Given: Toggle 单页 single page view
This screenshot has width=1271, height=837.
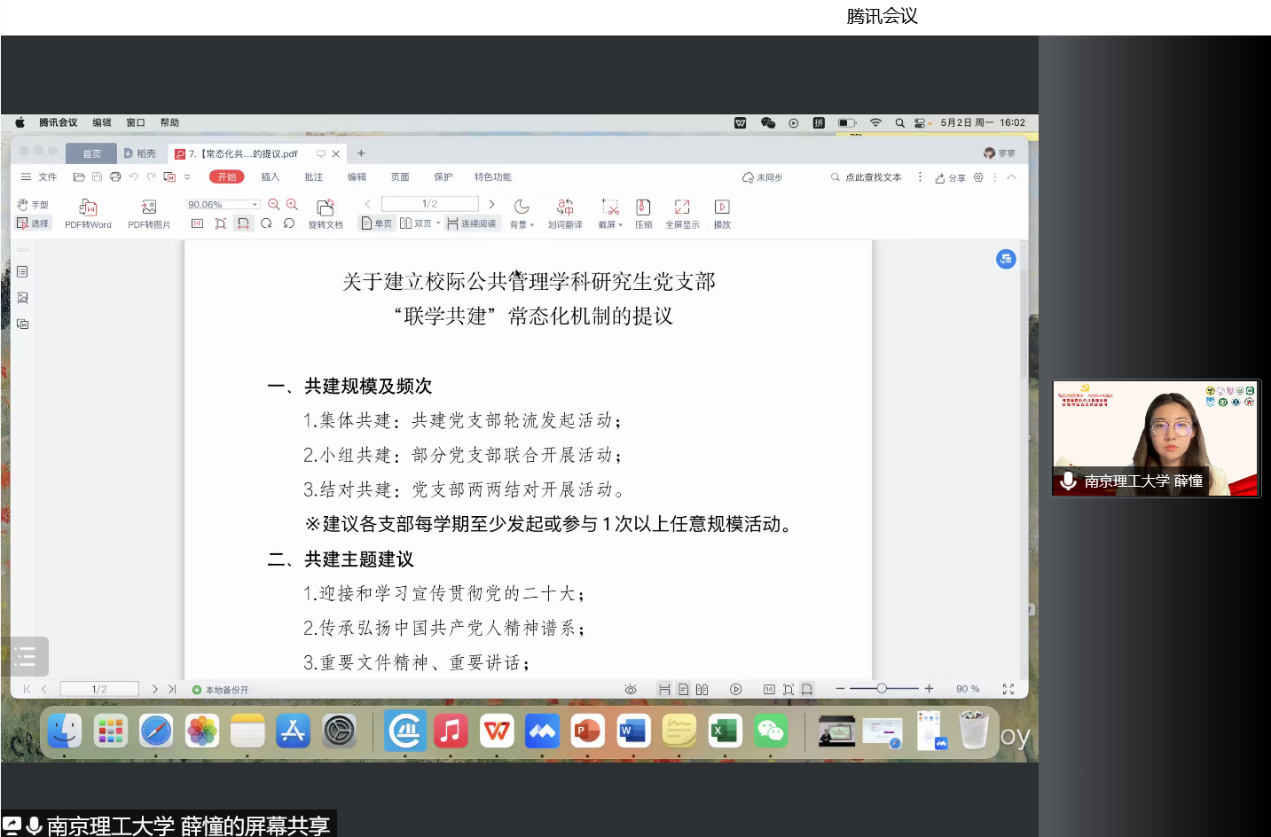Looking at the screenshot, I should click(377, 224).
